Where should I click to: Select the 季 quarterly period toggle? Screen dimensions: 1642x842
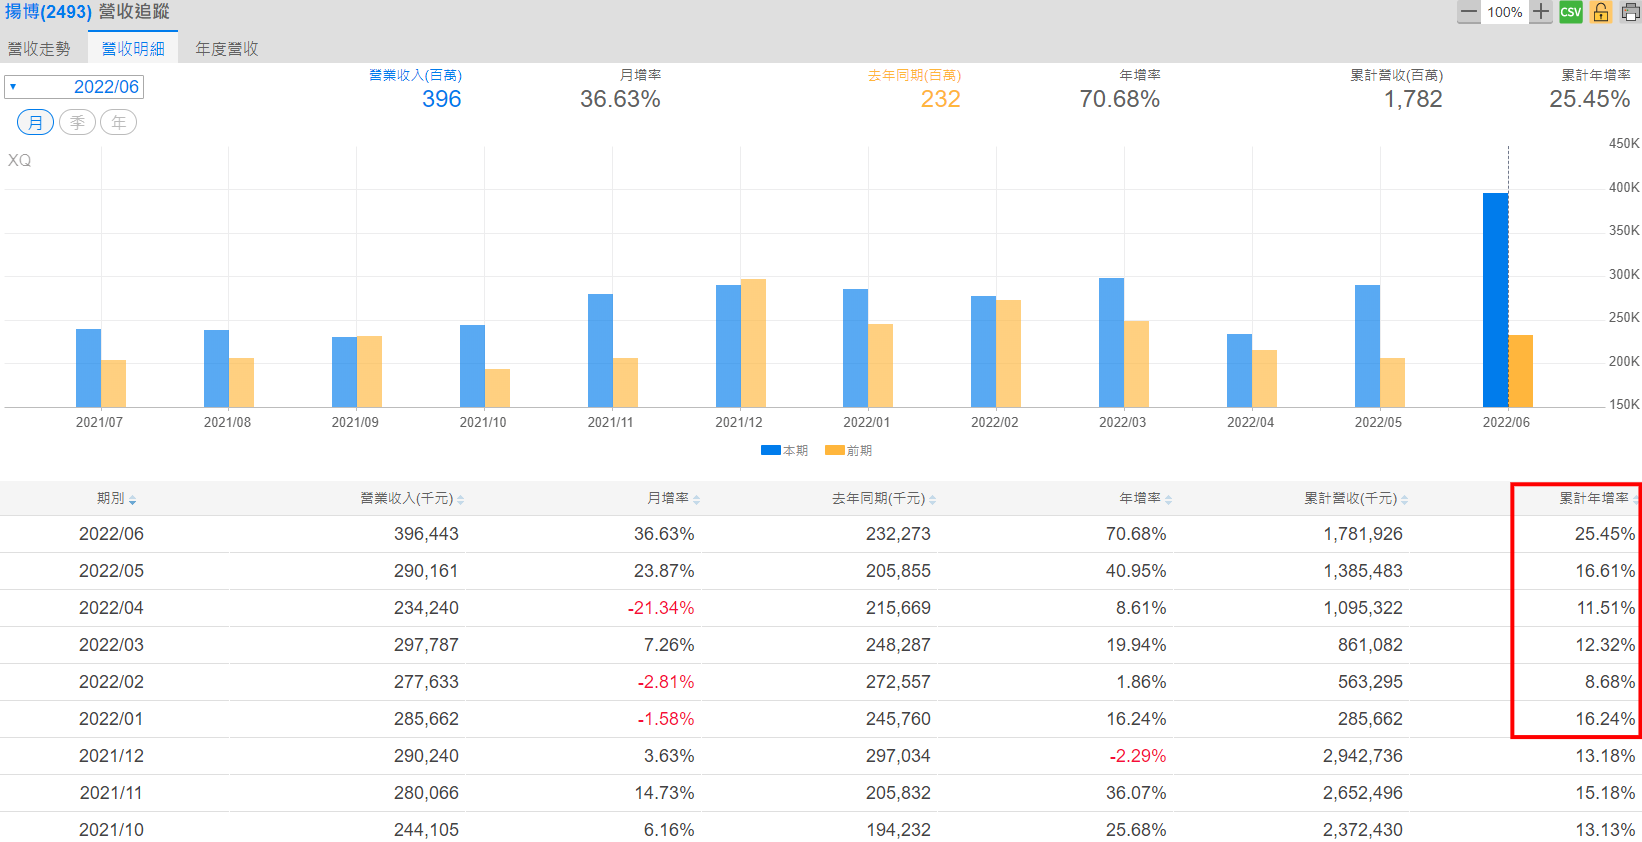[x=77, y=123]
